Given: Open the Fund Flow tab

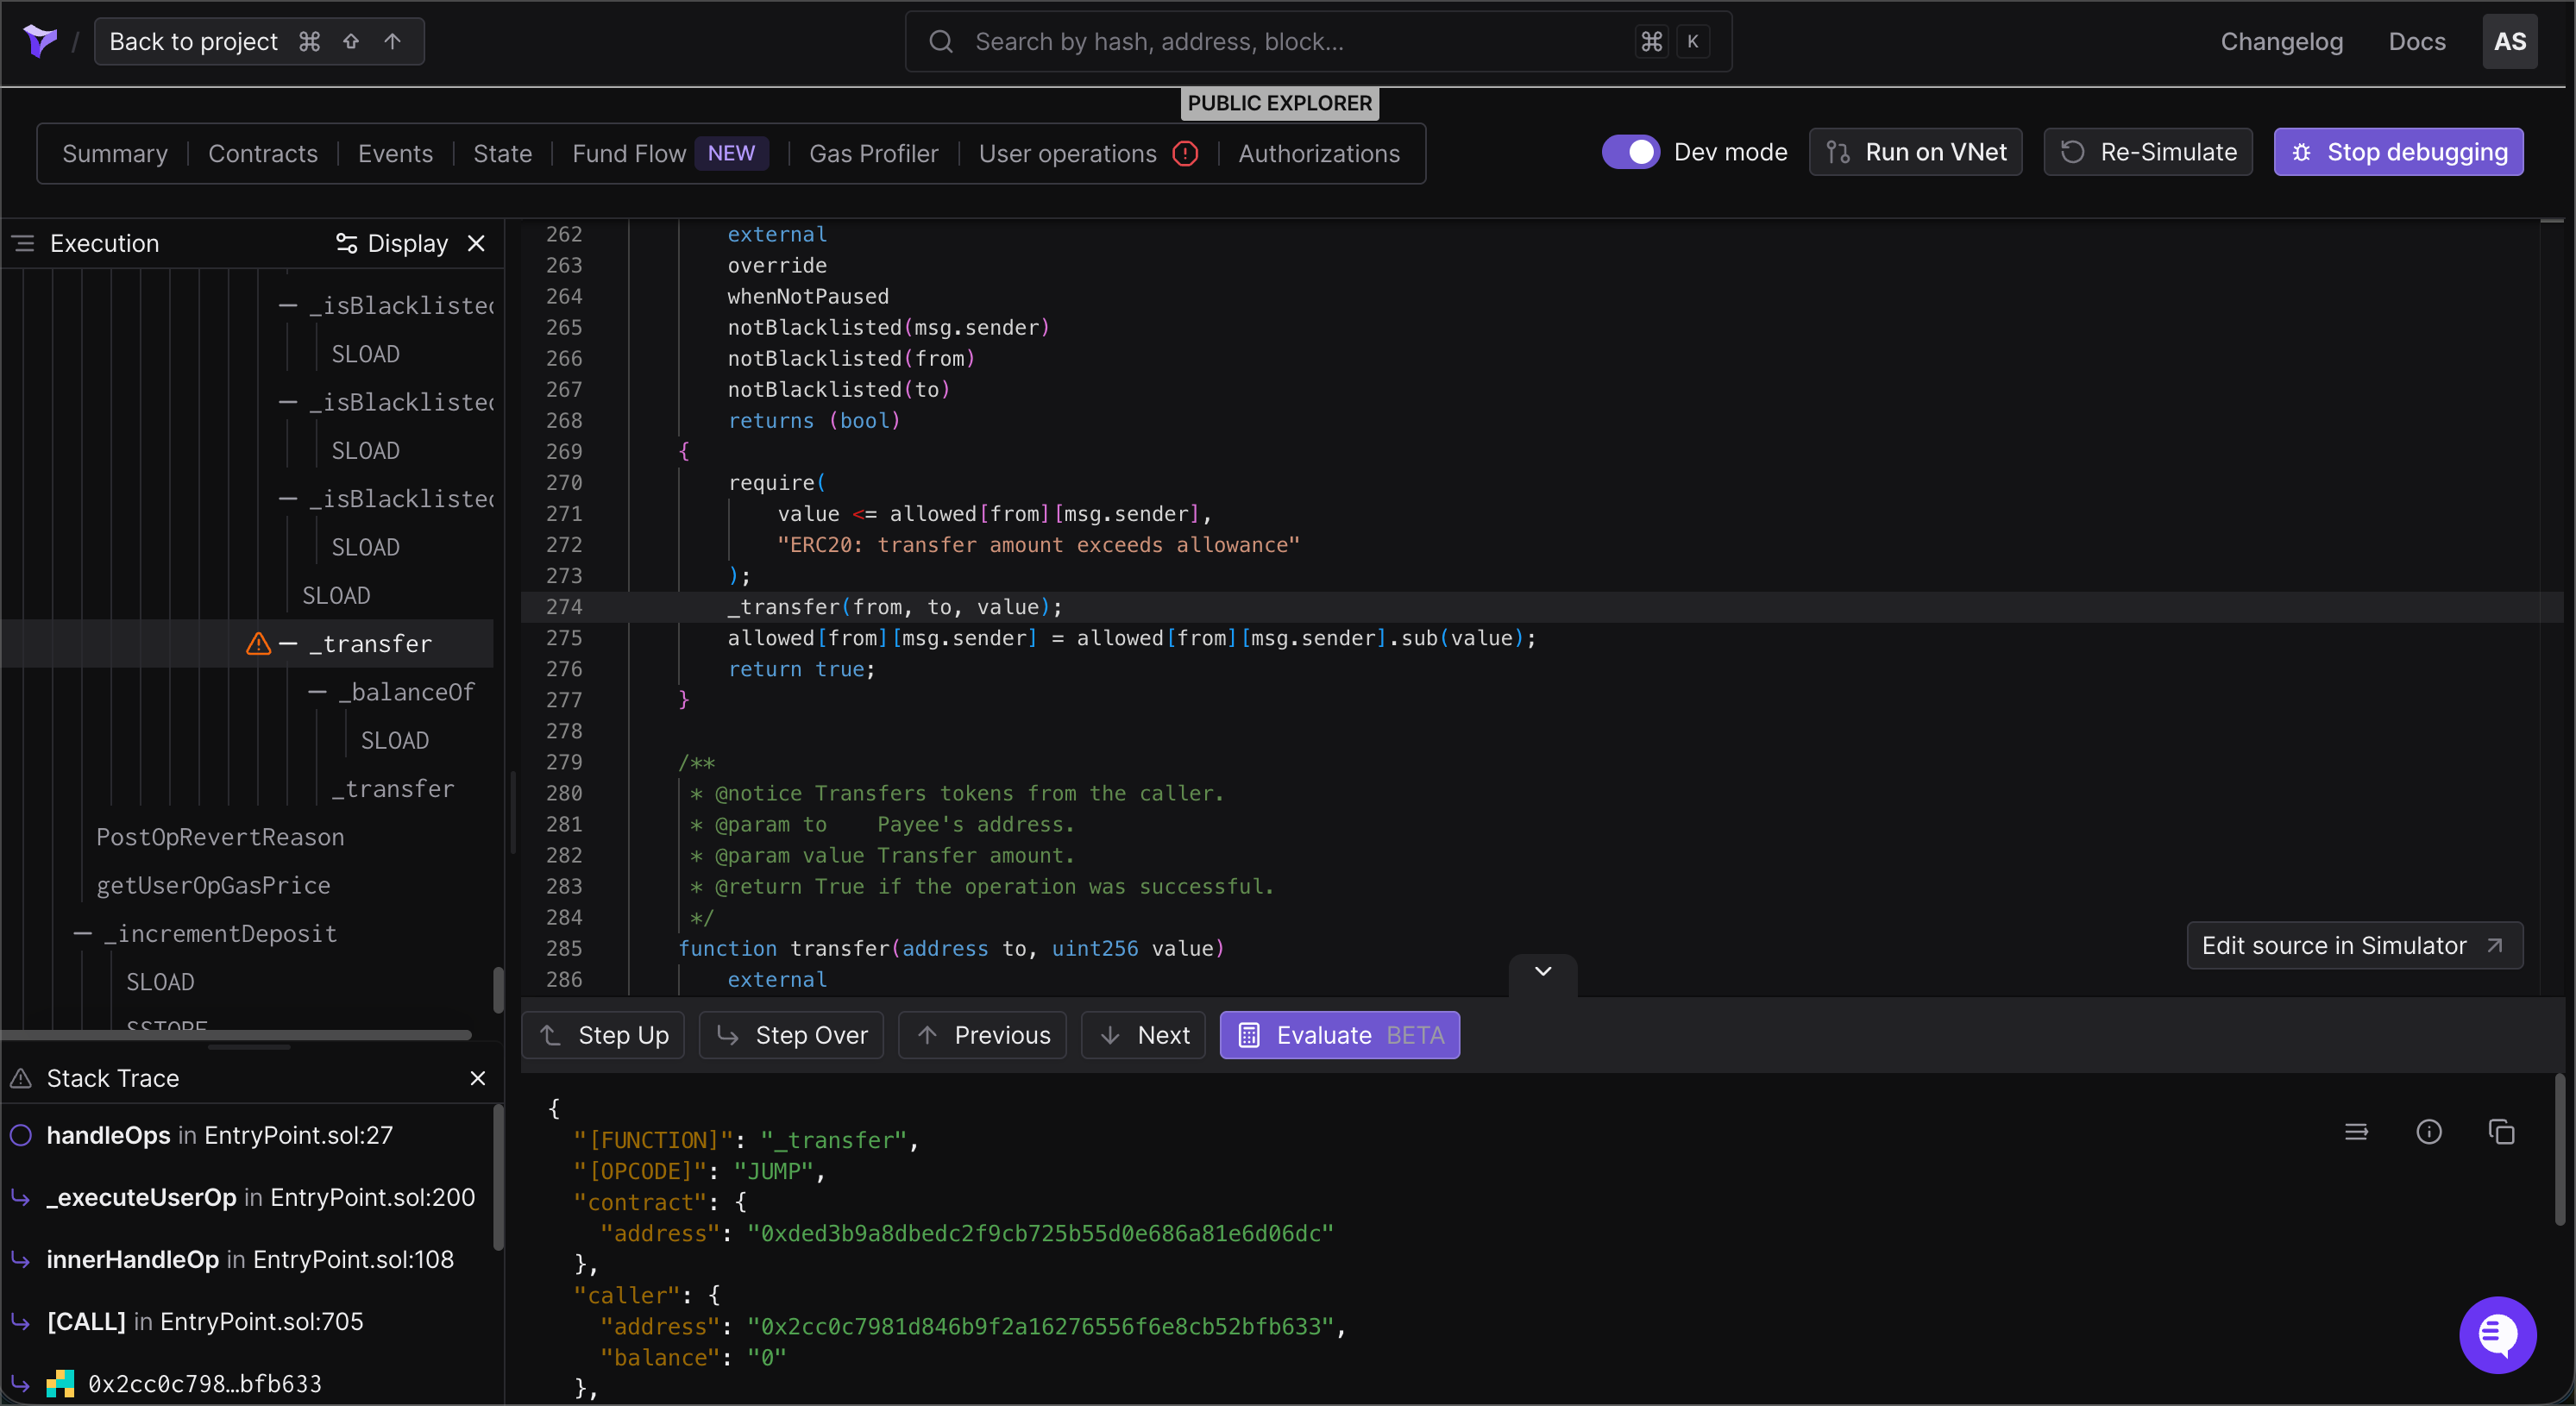Looking at the screenshot, I should pyautogui.click(x=629, y=154).
